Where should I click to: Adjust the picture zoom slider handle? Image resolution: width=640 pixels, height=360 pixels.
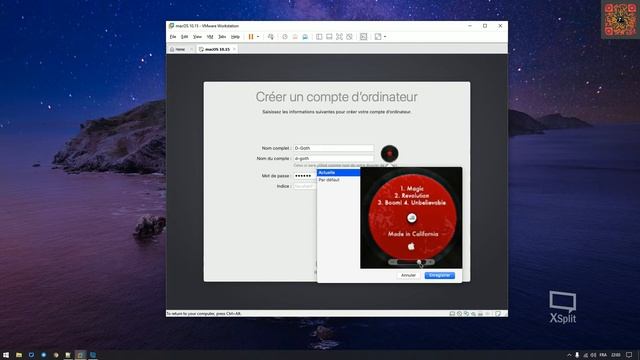(x=419, y=262)
